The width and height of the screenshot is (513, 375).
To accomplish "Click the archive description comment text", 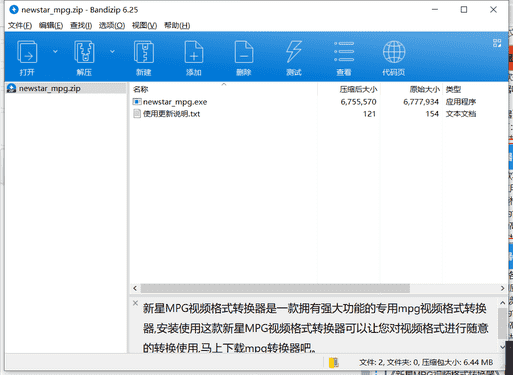I will [316, 328].
